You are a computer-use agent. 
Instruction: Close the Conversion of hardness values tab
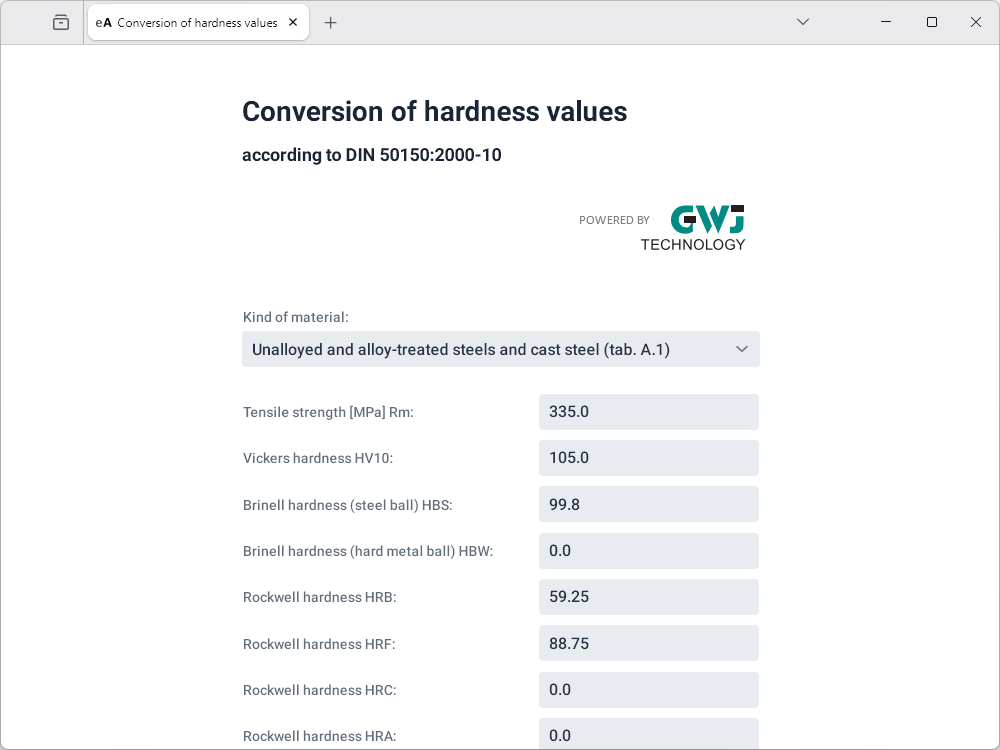click(293, 22)
